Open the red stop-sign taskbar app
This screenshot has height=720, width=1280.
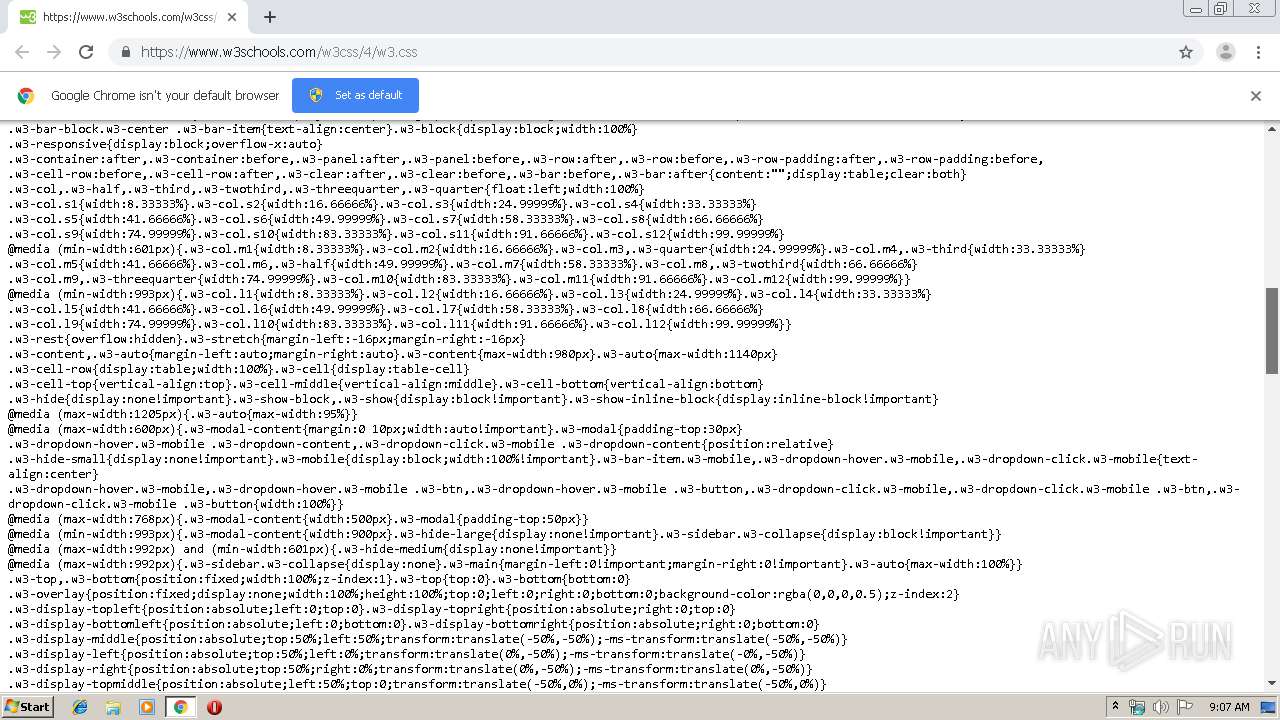214,707
